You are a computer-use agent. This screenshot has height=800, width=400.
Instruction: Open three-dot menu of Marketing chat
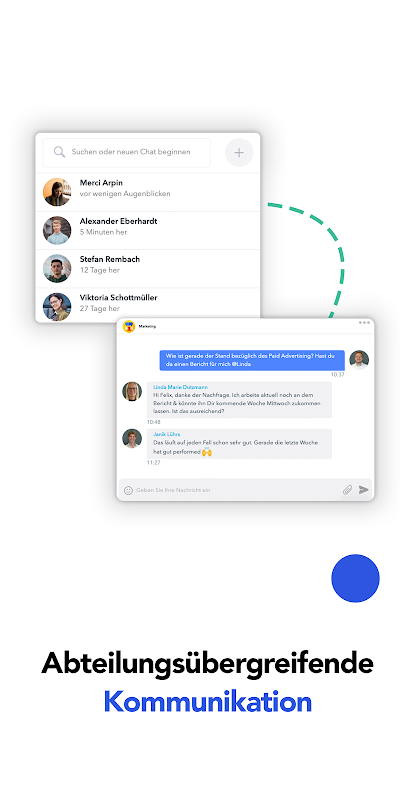click(x=364, y=322)
